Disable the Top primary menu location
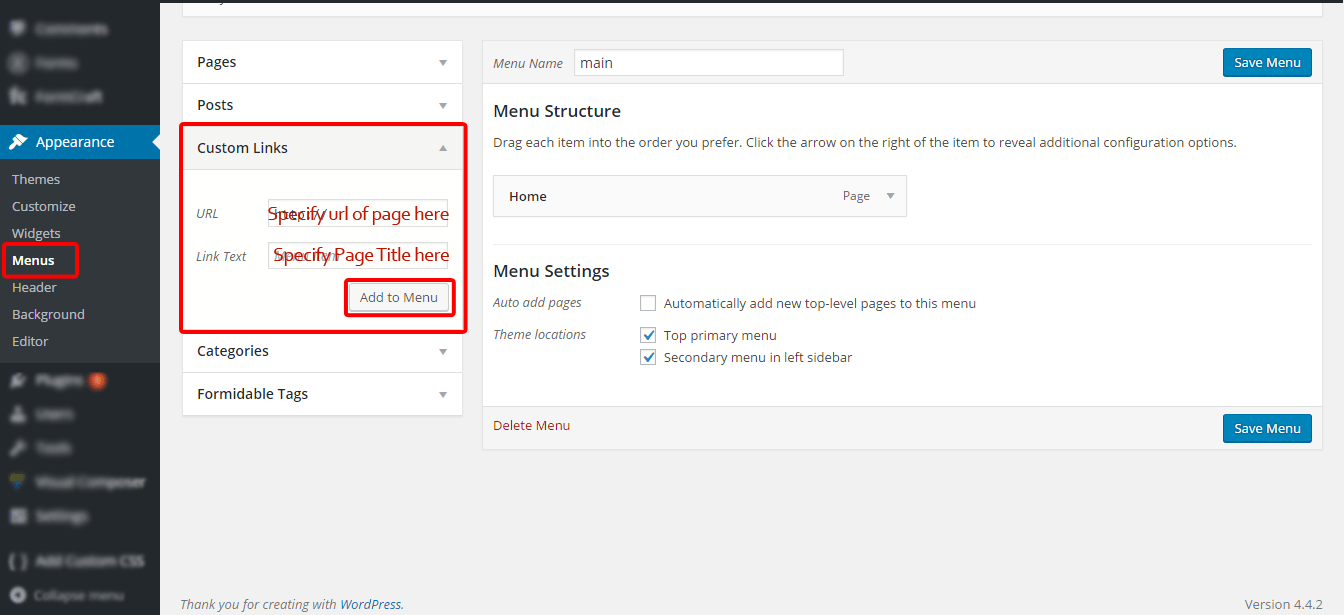This screenshot has height=615, width=1344. coord(647,334)
